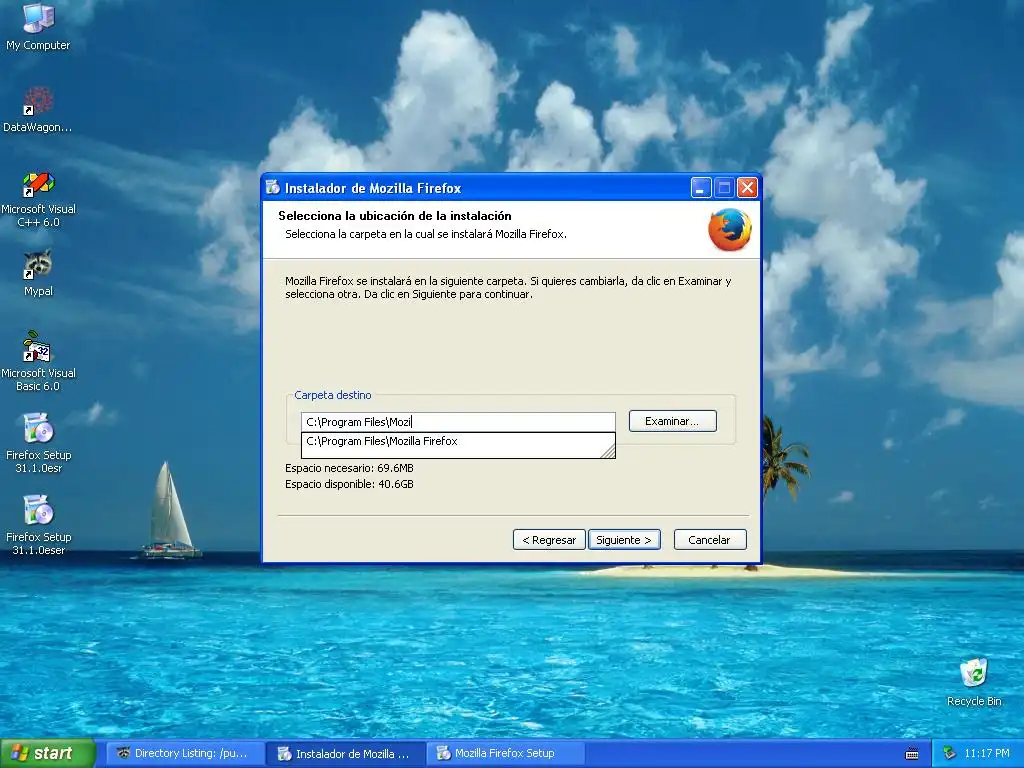Click the heading Selecciona la ubicación de la instalación

click(x=394, y=216)
